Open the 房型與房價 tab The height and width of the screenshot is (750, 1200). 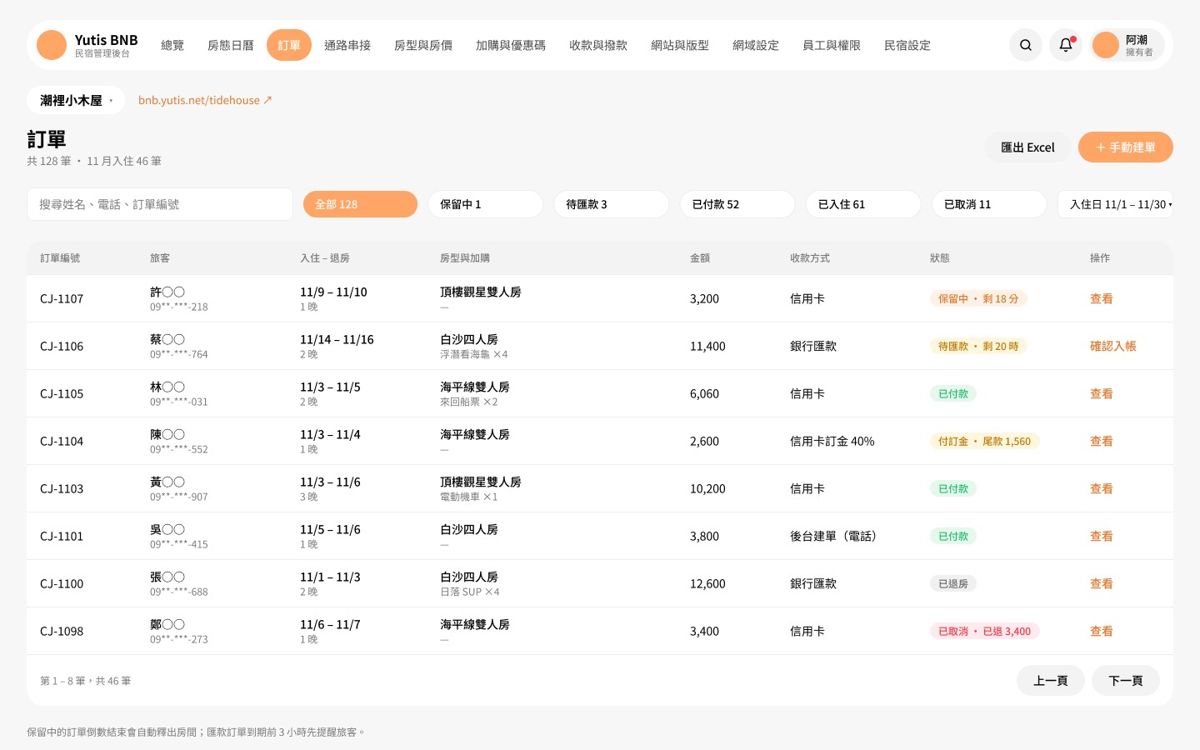pyautogui.click(x=423, y=45)
